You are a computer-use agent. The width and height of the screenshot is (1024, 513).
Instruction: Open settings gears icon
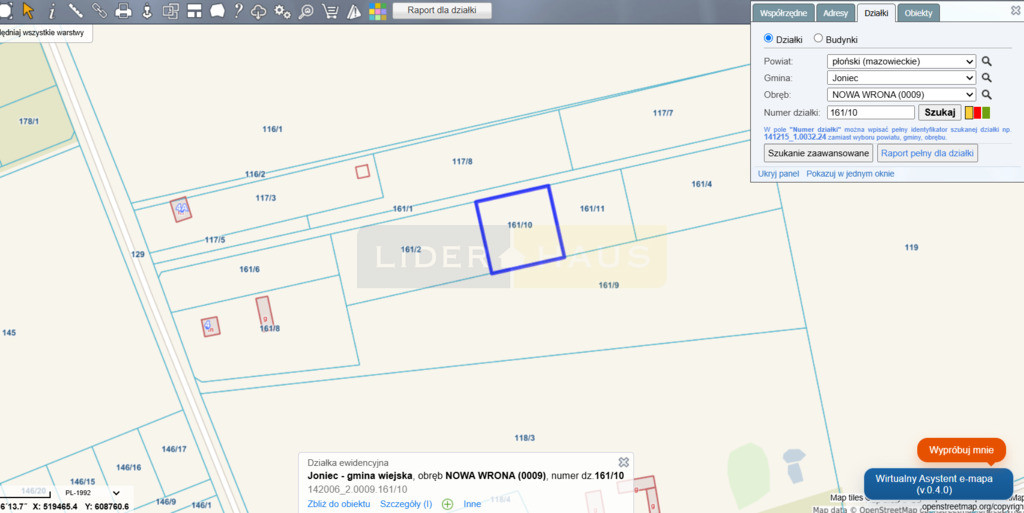[x=282, y=10]
